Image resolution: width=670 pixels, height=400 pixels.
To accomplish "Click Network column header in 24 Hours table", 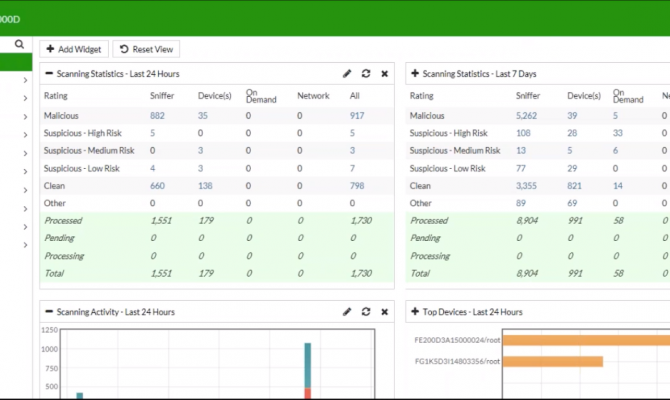I will pos(313,96).
